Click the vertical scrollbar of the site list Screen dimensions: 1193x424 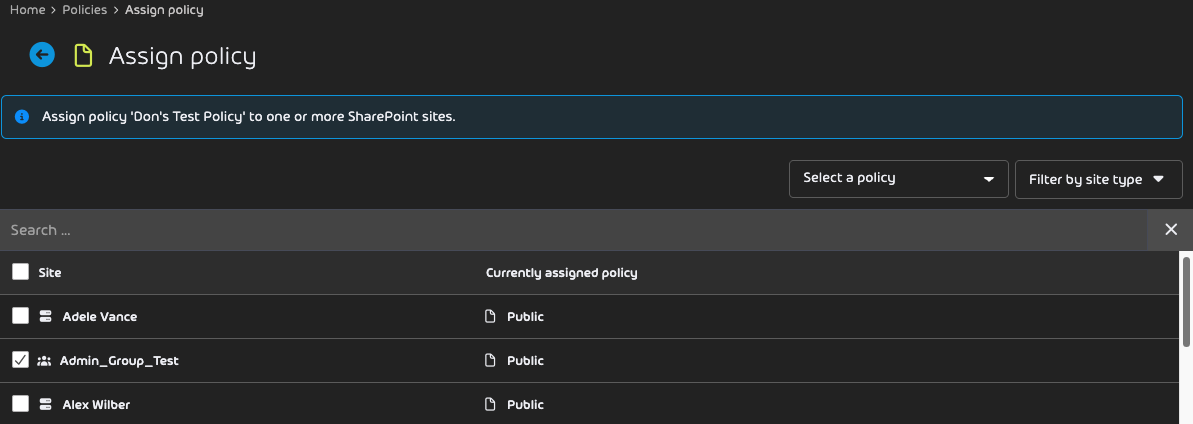1186,301
